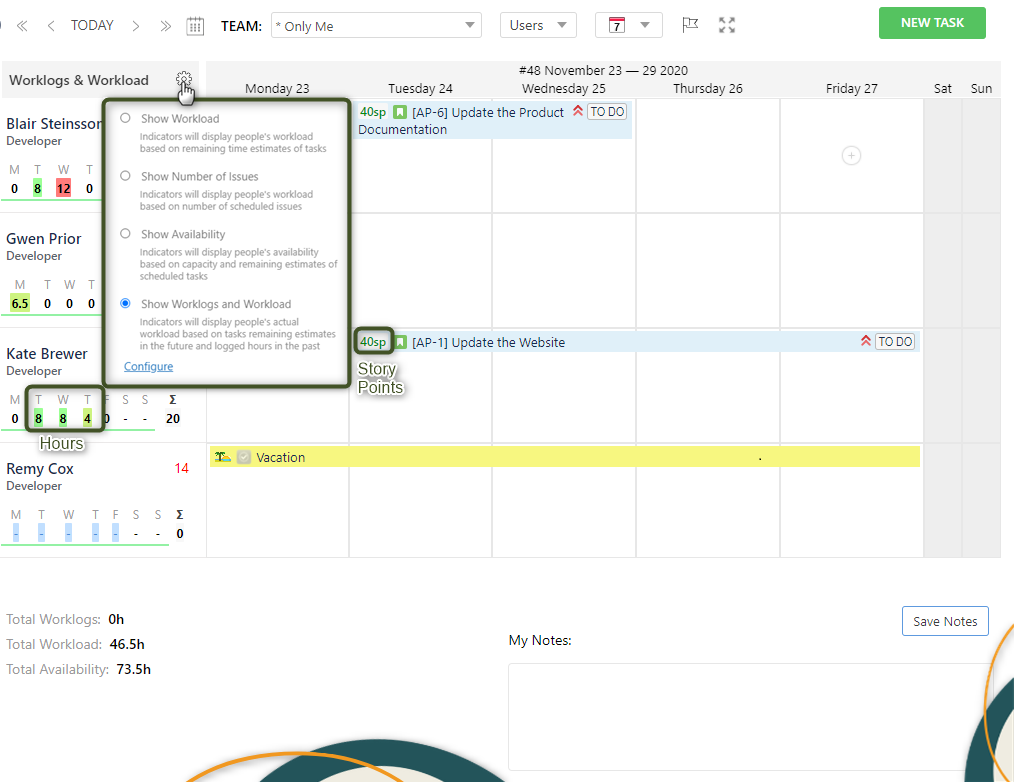
Task: Click the Vacation checkbox icon
Action: click(244, 457)
